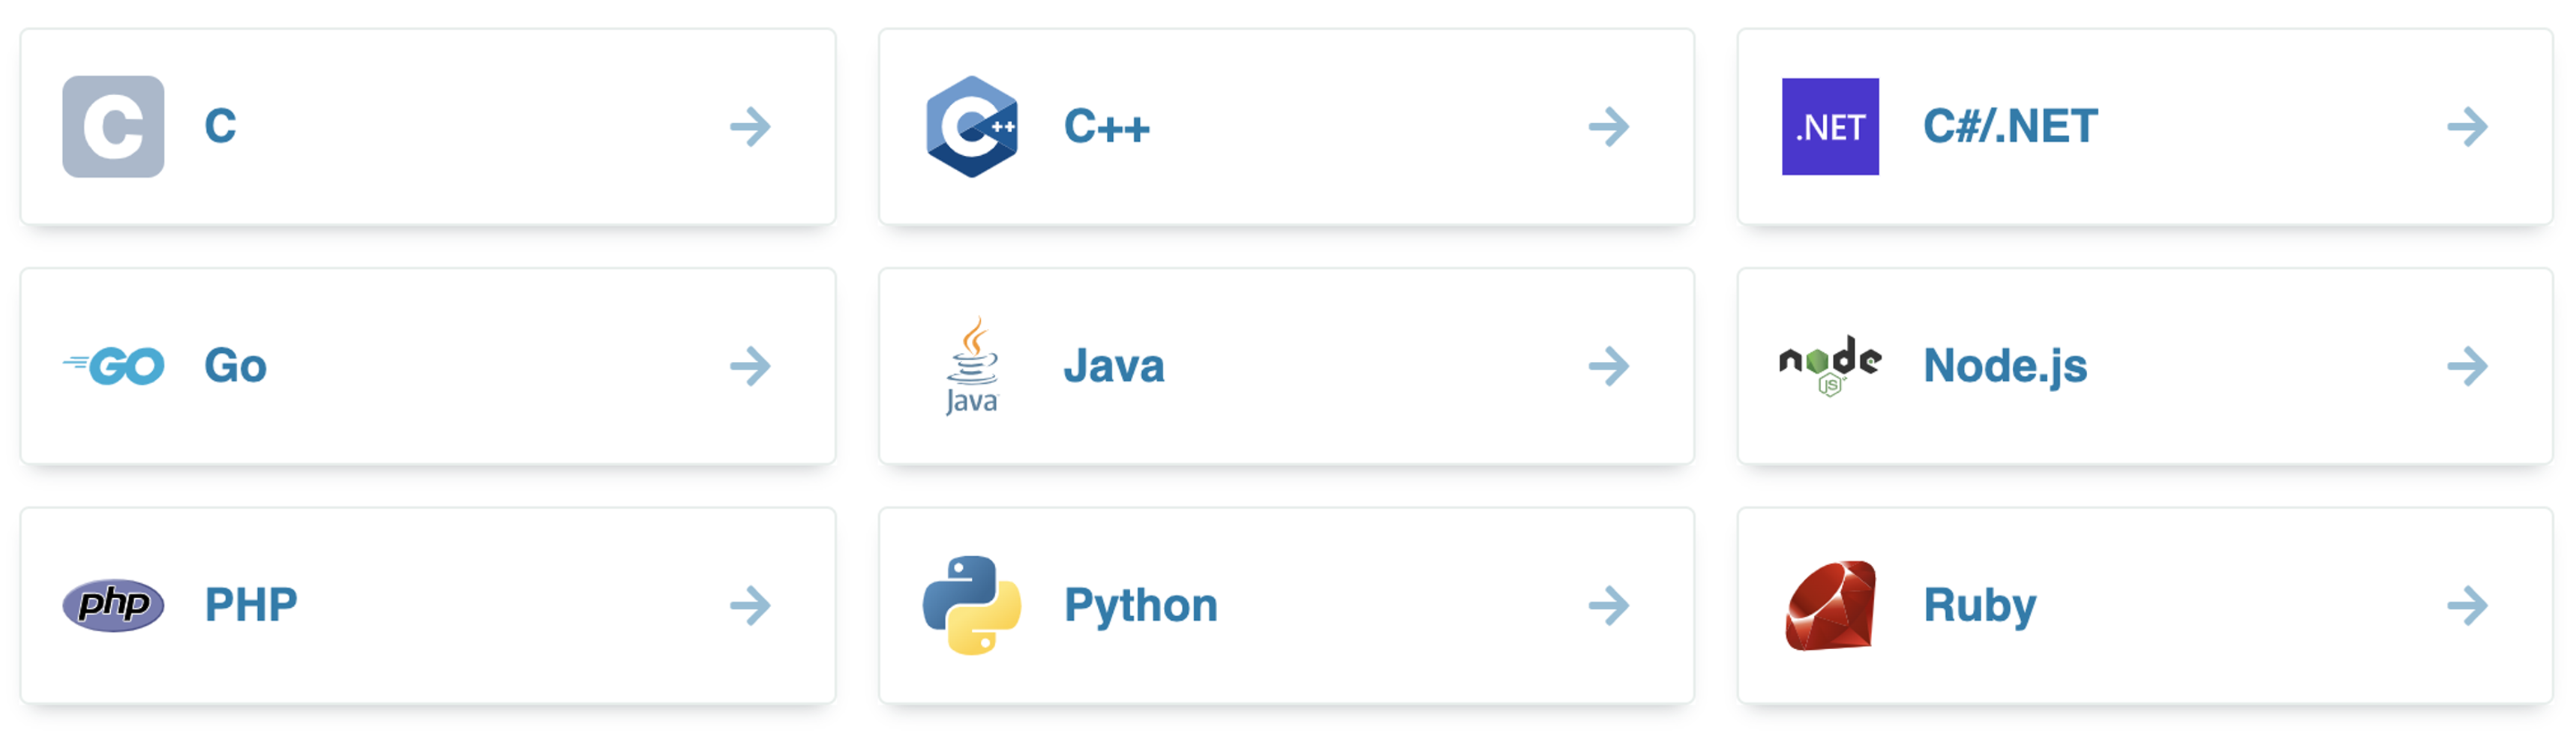Click the C++ hexagon logo
The height and width of the screenshot is (739, 2576).
(x=971, y=127)
